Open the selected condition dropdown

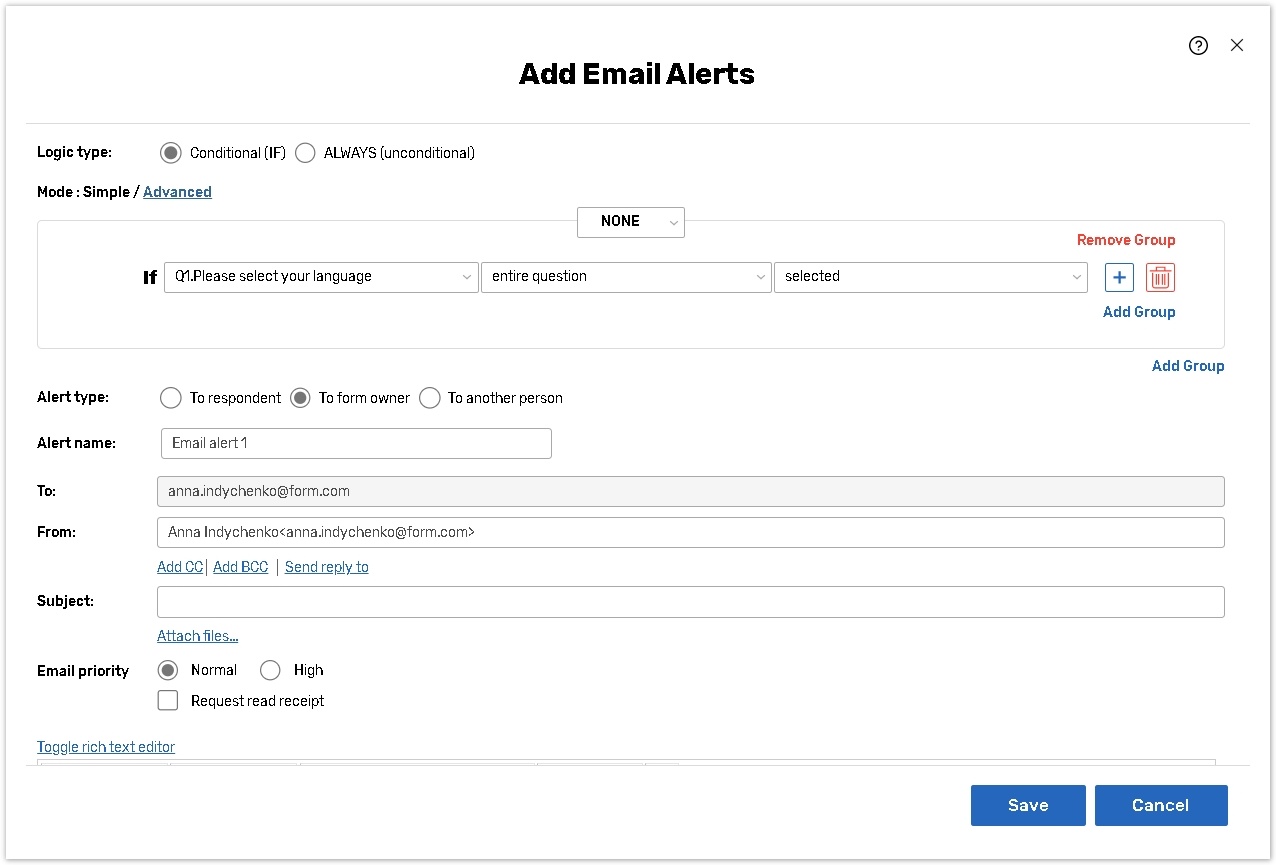click(930, 277)
